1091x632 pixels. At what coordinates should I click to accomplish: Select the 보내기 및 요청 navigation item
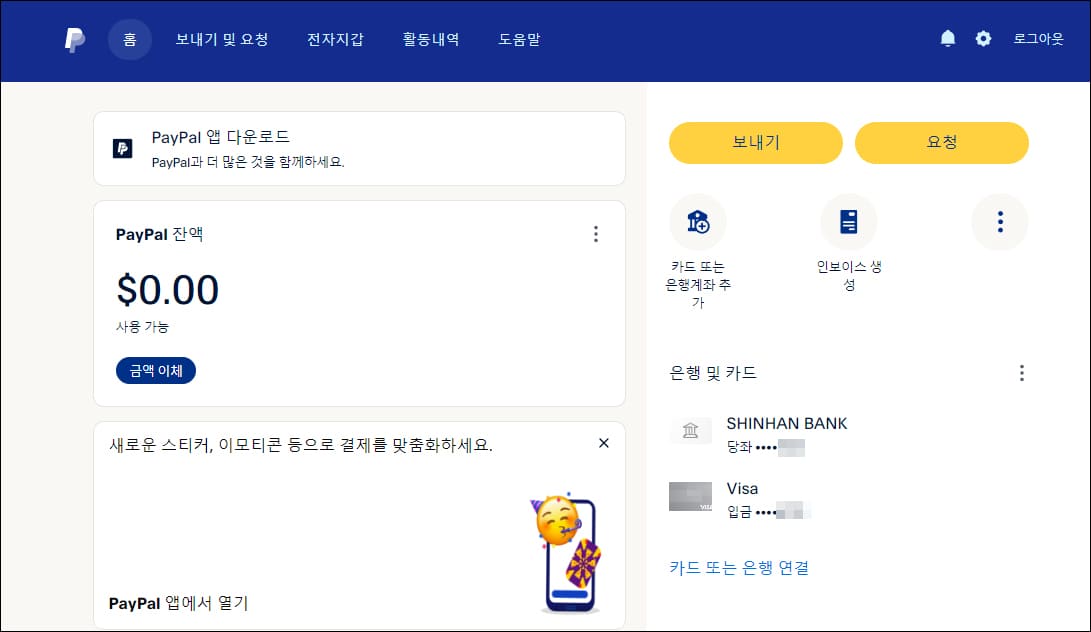(x=224, y=39)
